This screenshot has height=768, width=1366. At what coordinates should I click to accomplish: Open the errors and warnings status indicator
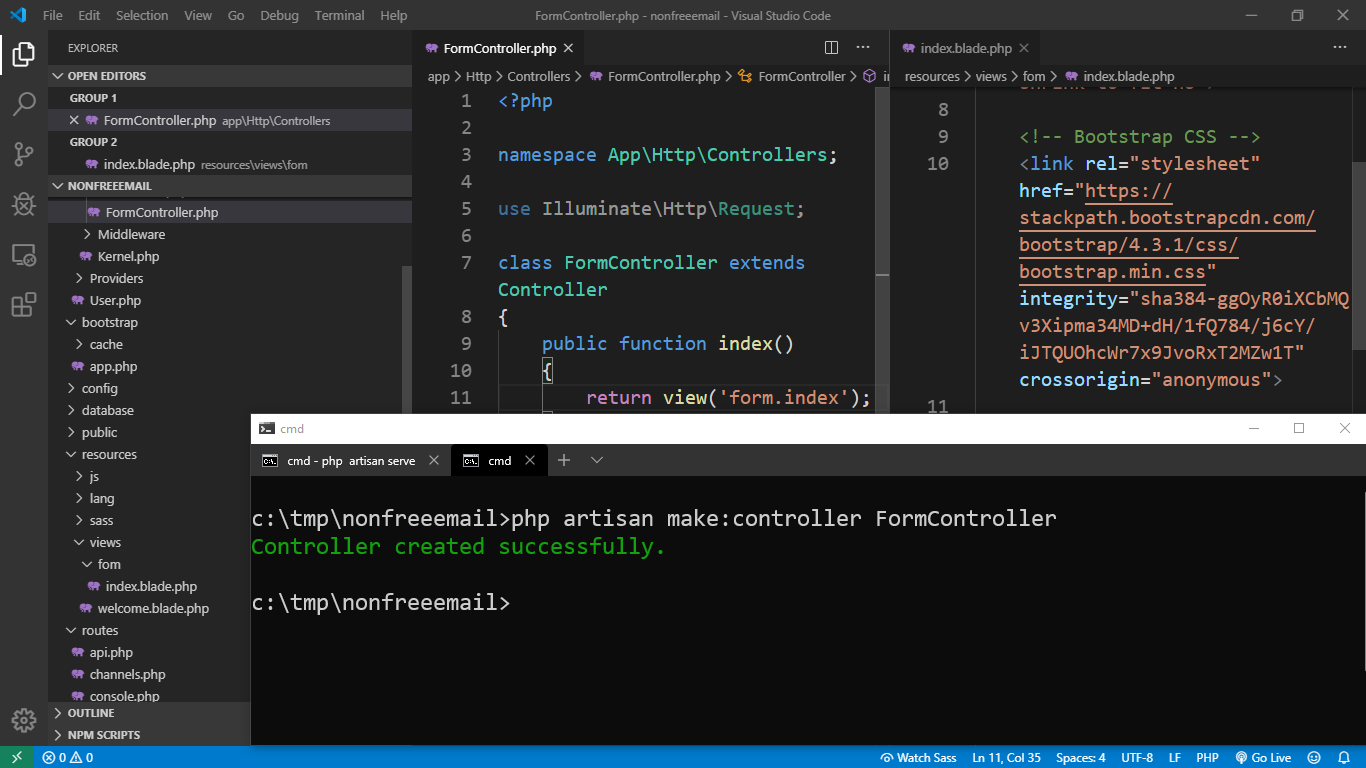point(68,758)
